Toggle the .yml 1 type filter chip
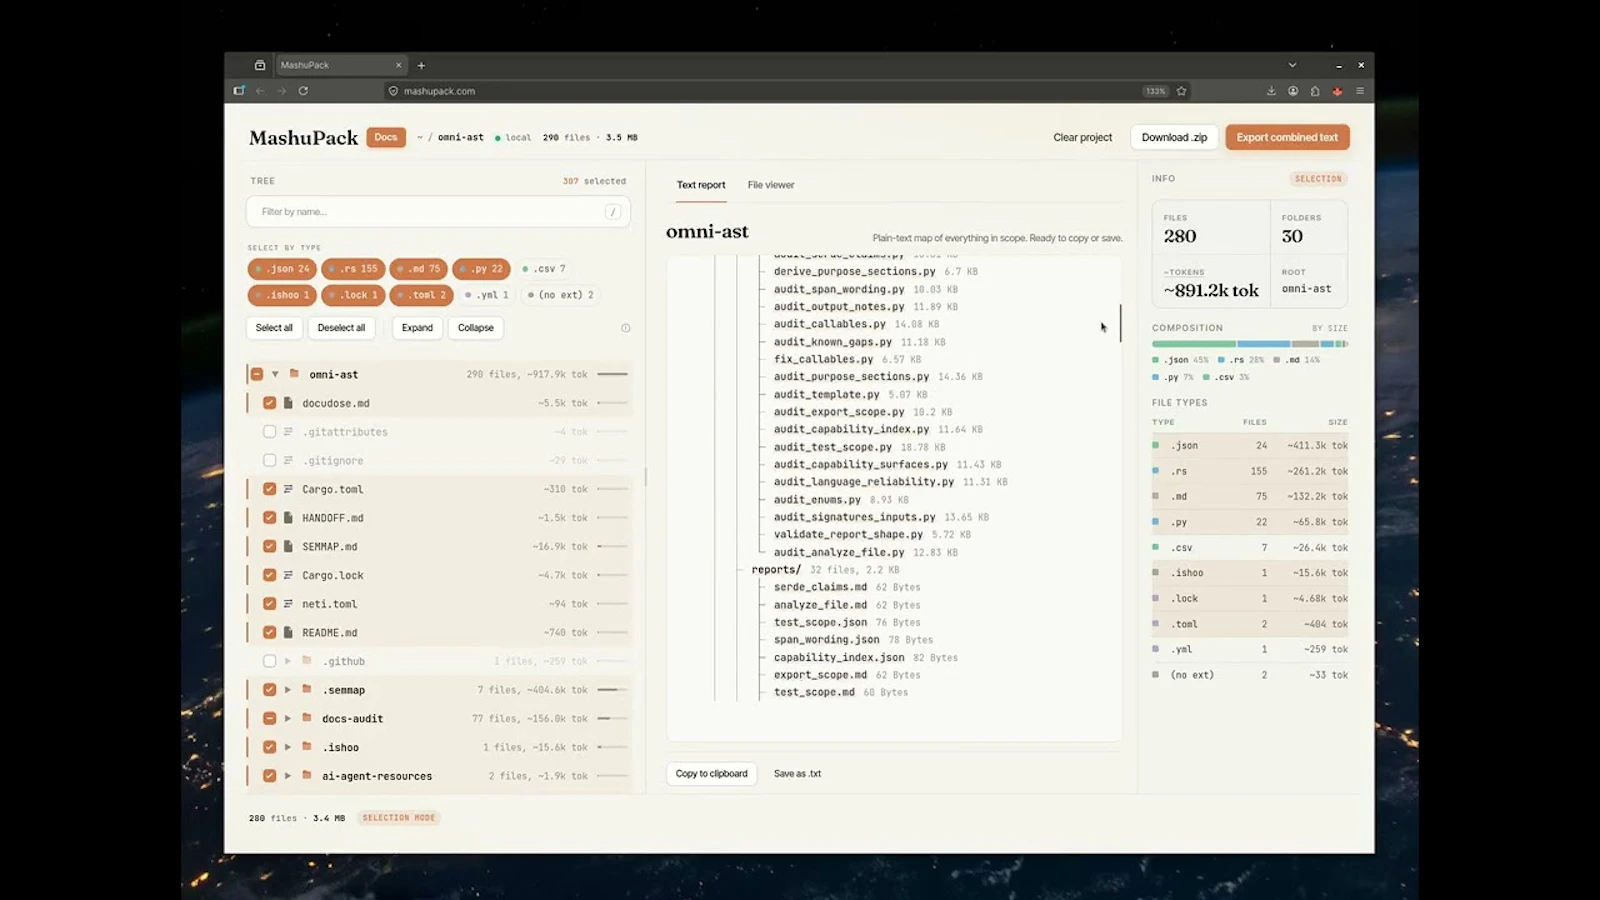This screenshot has width=1600, height=900. pos(487,295)
